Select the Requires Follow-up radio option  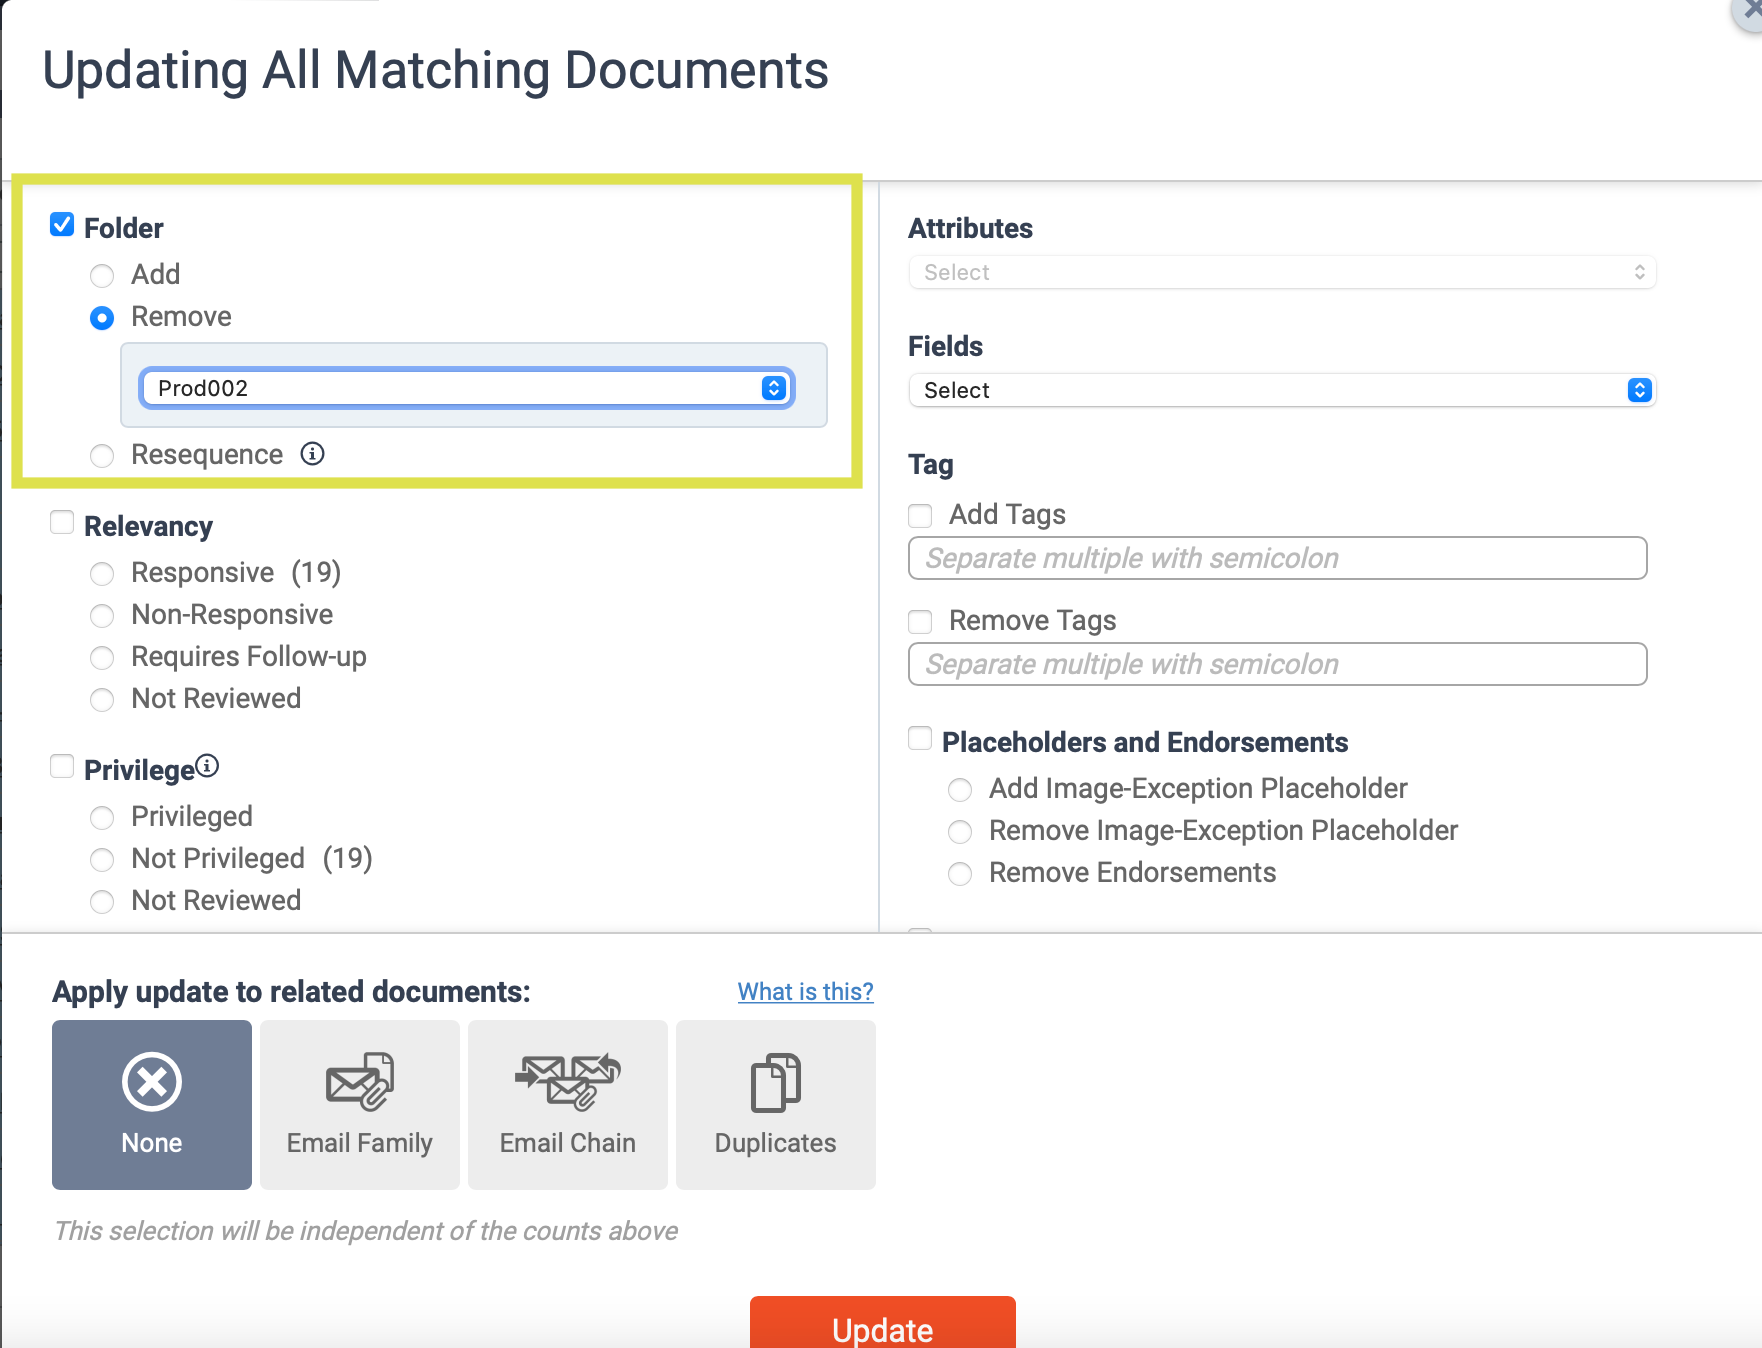(102, 658)
